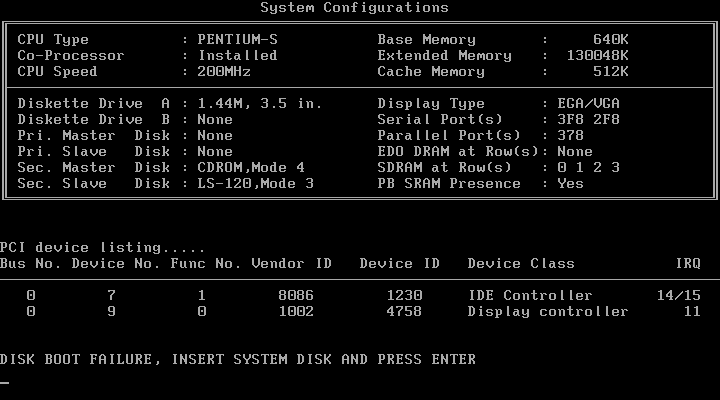Click the System Configurations title

coord(354,8)
